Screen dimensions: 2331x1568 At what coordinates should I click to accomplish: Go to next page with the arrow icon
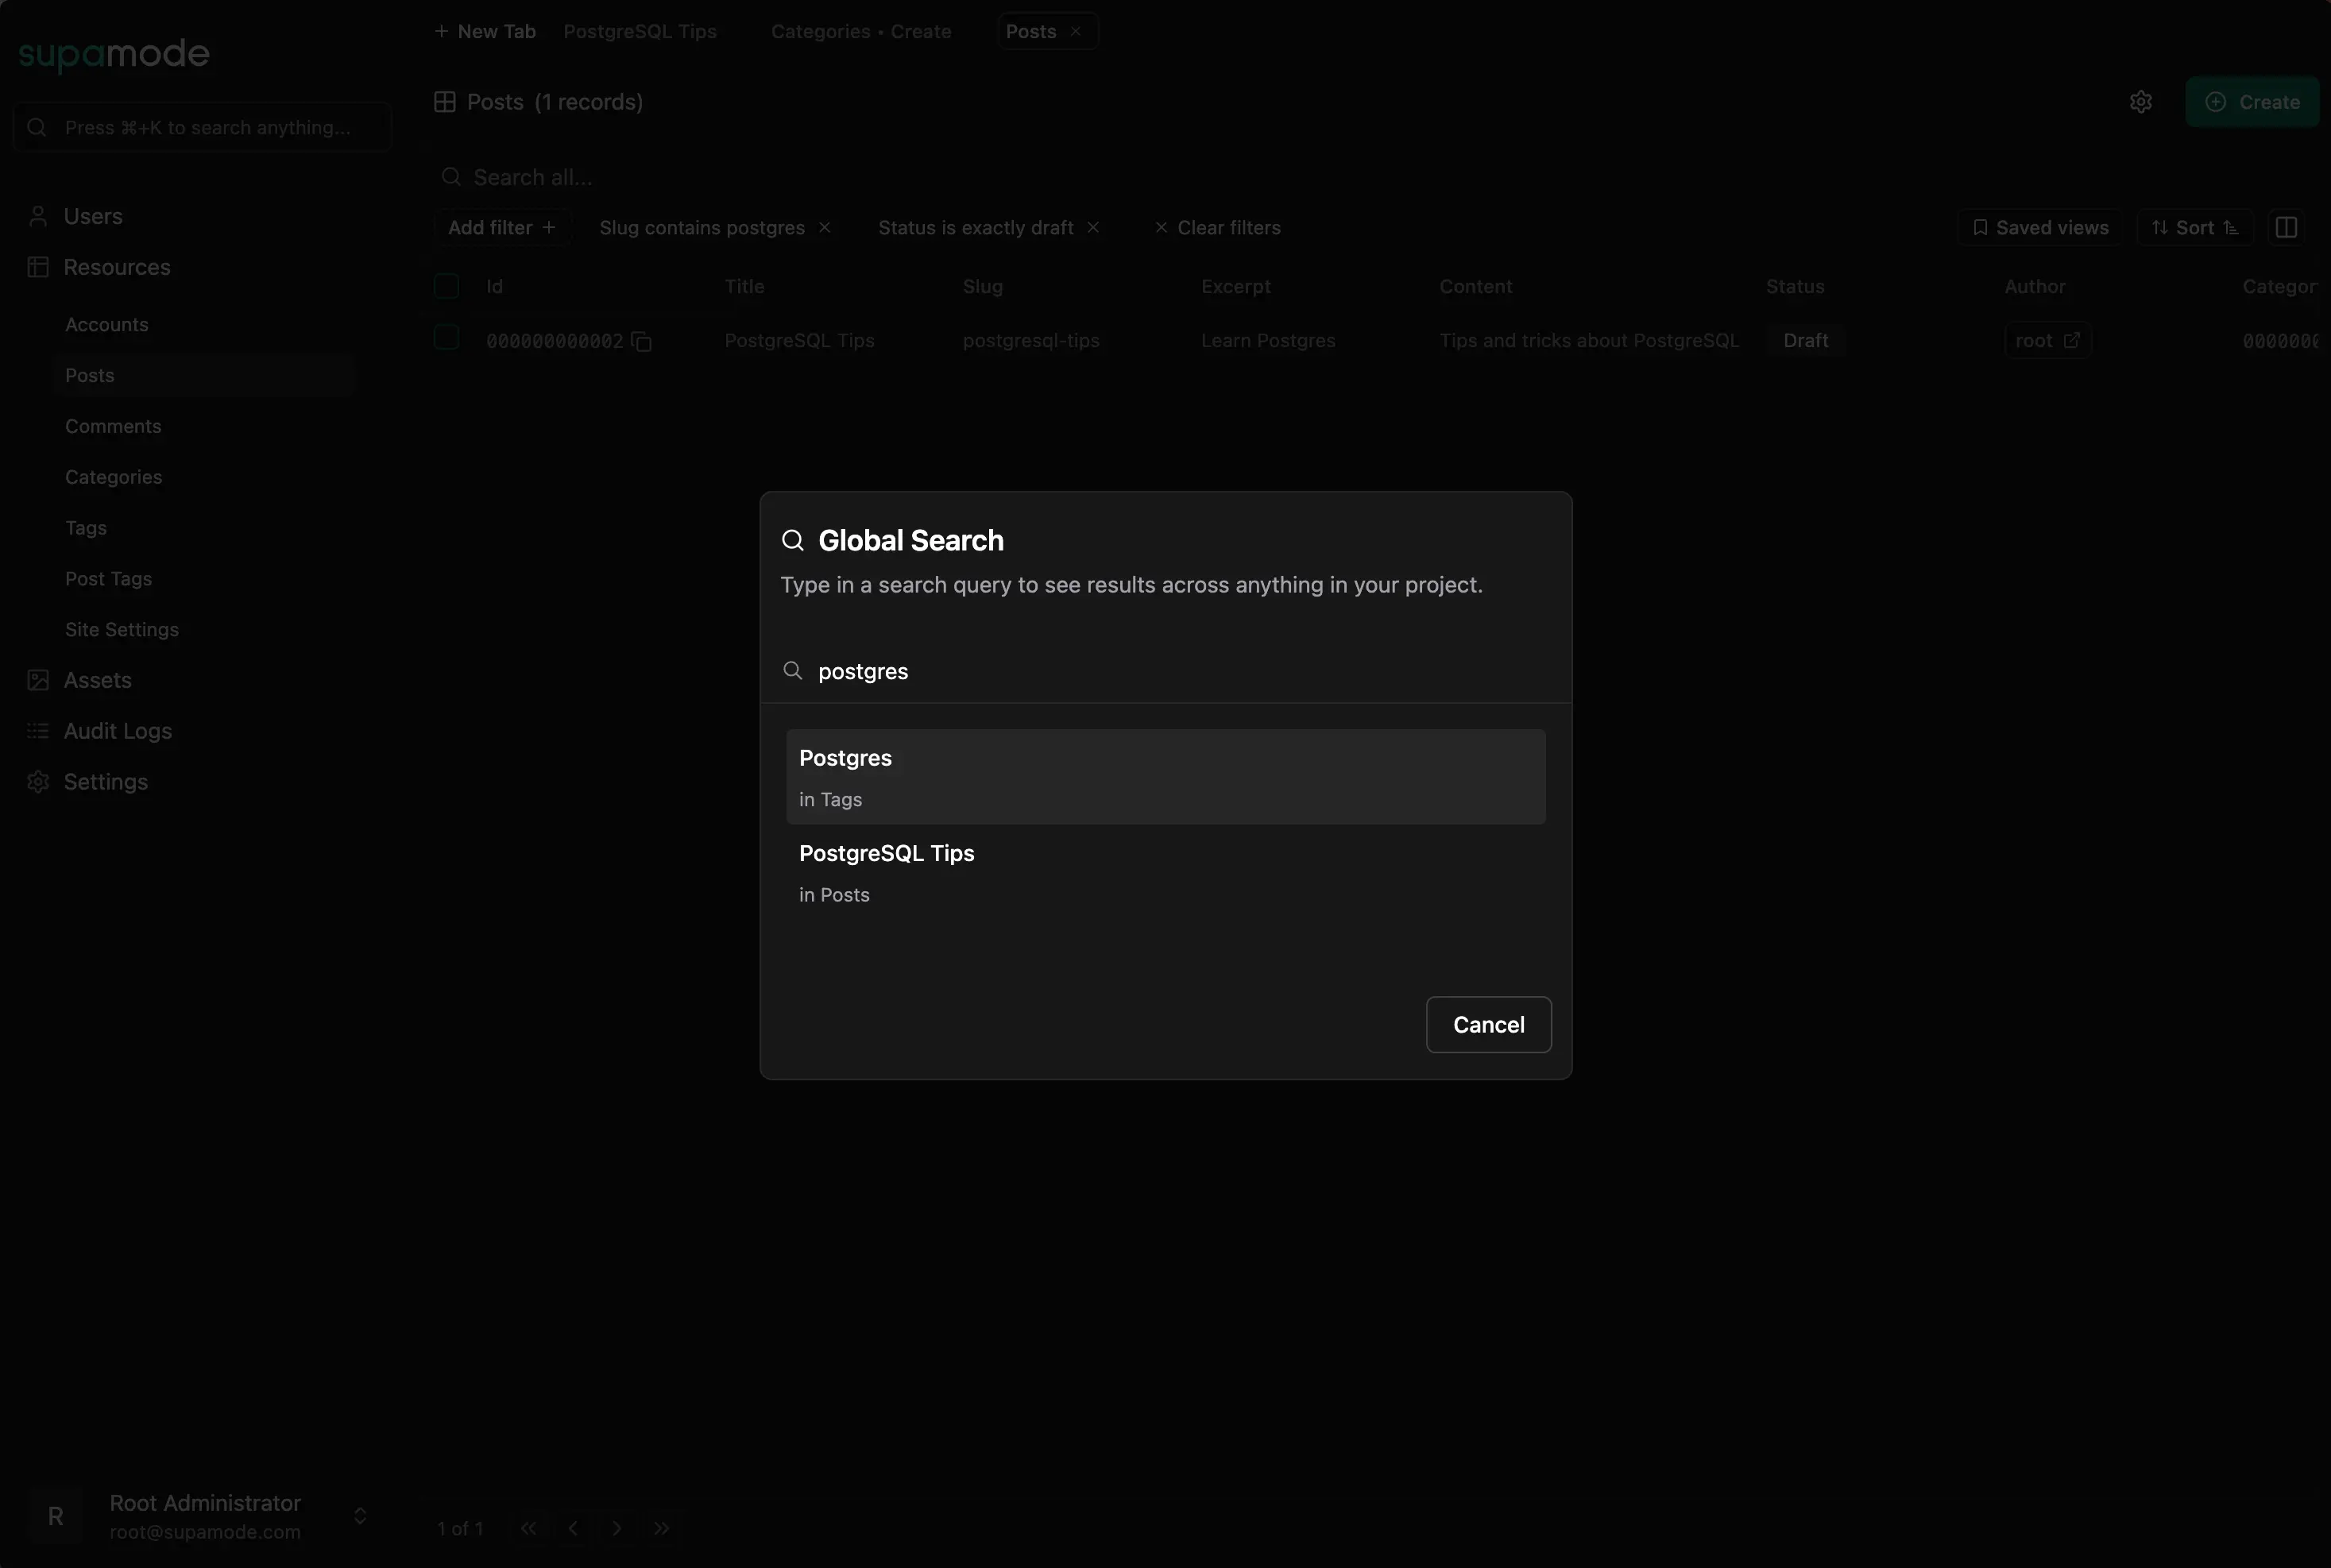616,1528
